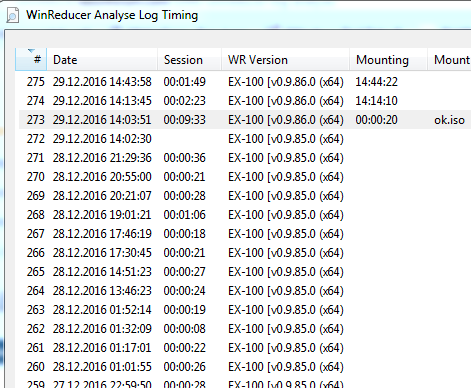Click session time 00:00:22
The image size is (471, 388).
click(x=185, y=348)
